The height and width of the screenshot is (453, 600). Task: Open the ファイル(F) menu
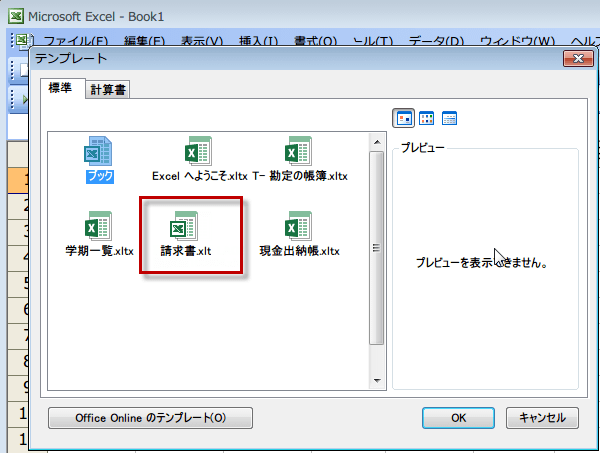click(76, 41)
